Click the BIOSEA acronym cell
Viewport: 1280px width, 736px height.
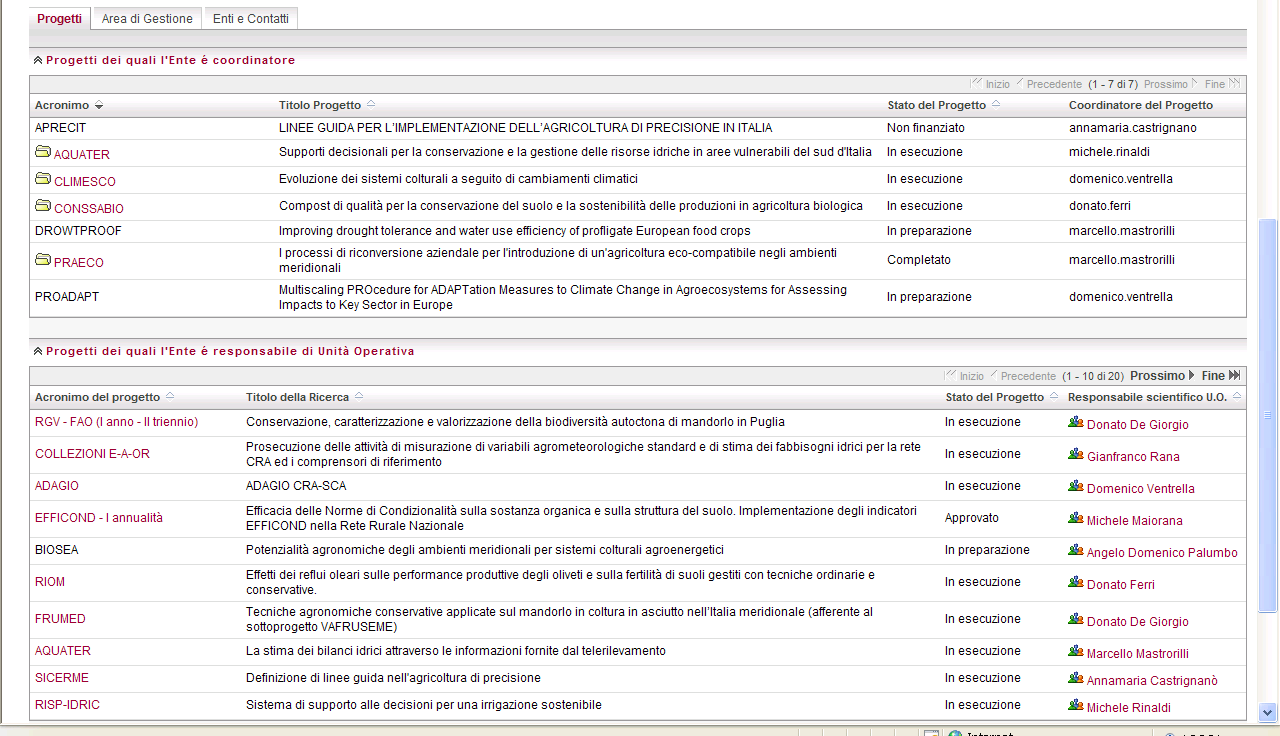tap(56, 550)
